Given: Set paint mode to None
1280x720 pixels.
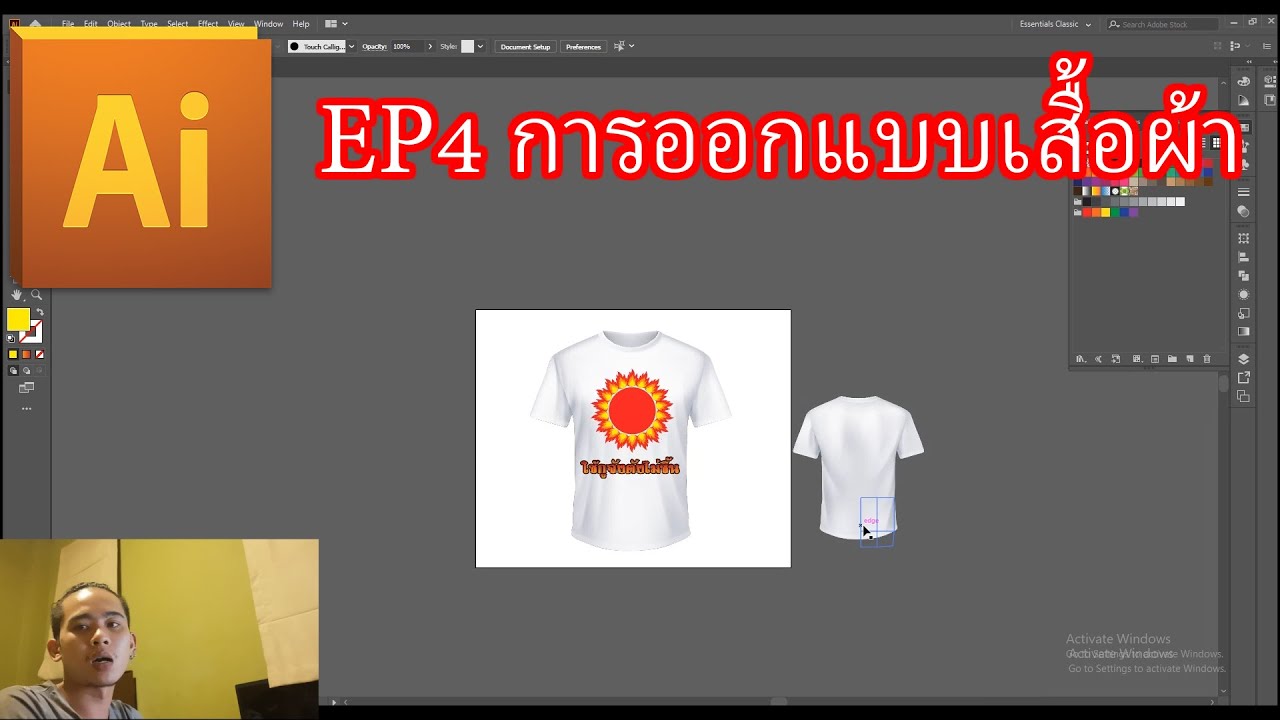Looking at the screenshot, I should point(40,354).
